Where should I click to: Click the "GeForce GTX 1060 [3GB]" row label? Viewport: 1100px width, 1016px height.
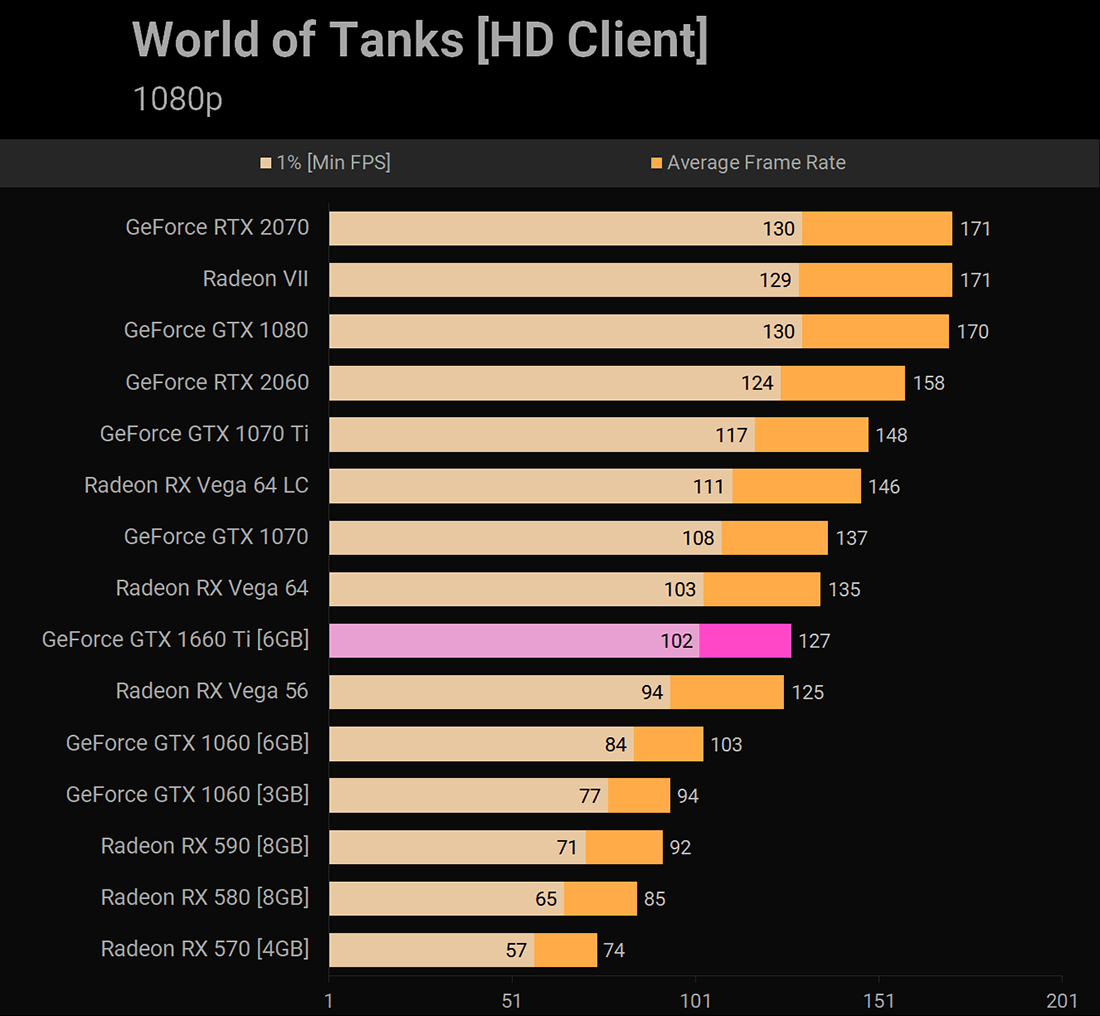(187, 794)
